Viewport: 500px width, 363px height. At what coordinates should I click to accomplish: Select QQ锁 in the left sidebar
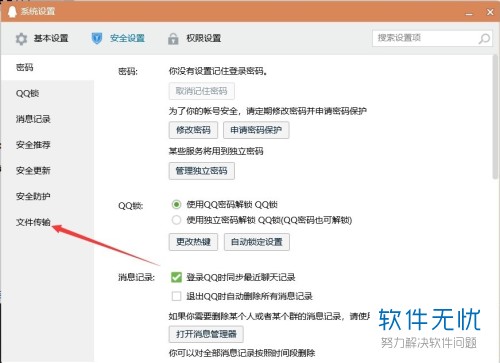point(47,93)
